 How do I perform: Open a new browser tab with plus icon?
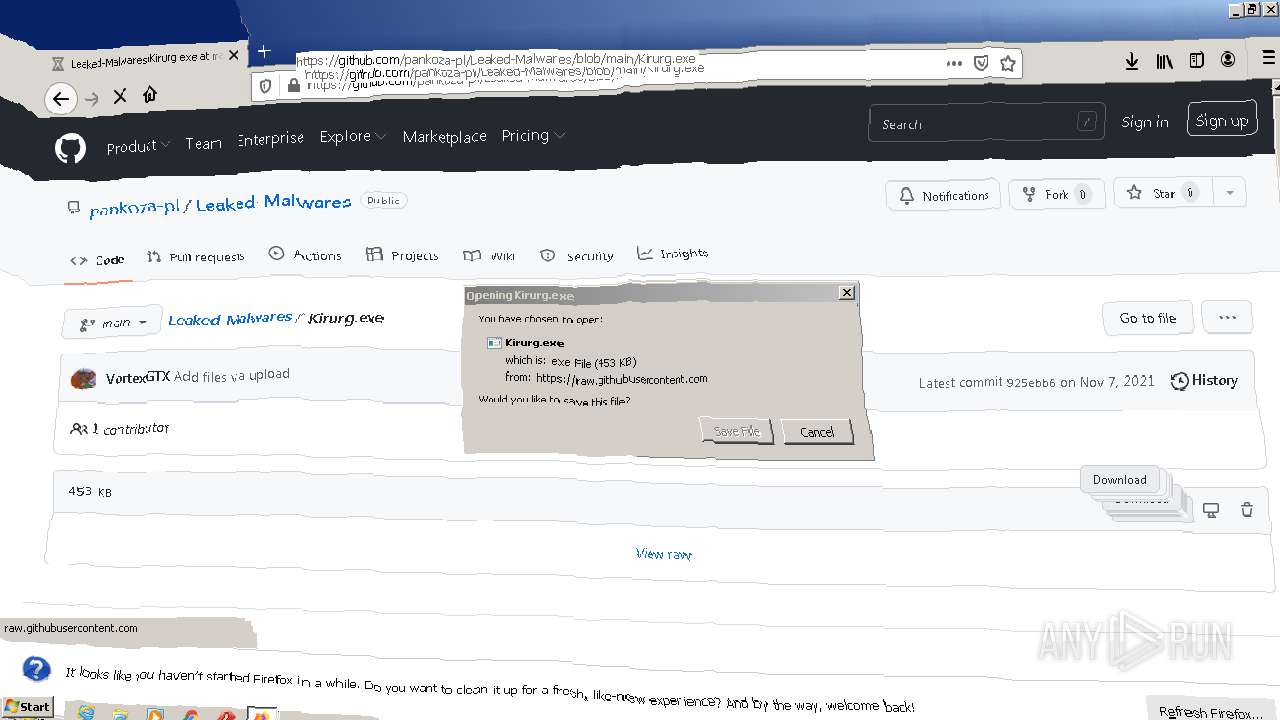coord(264,51)
